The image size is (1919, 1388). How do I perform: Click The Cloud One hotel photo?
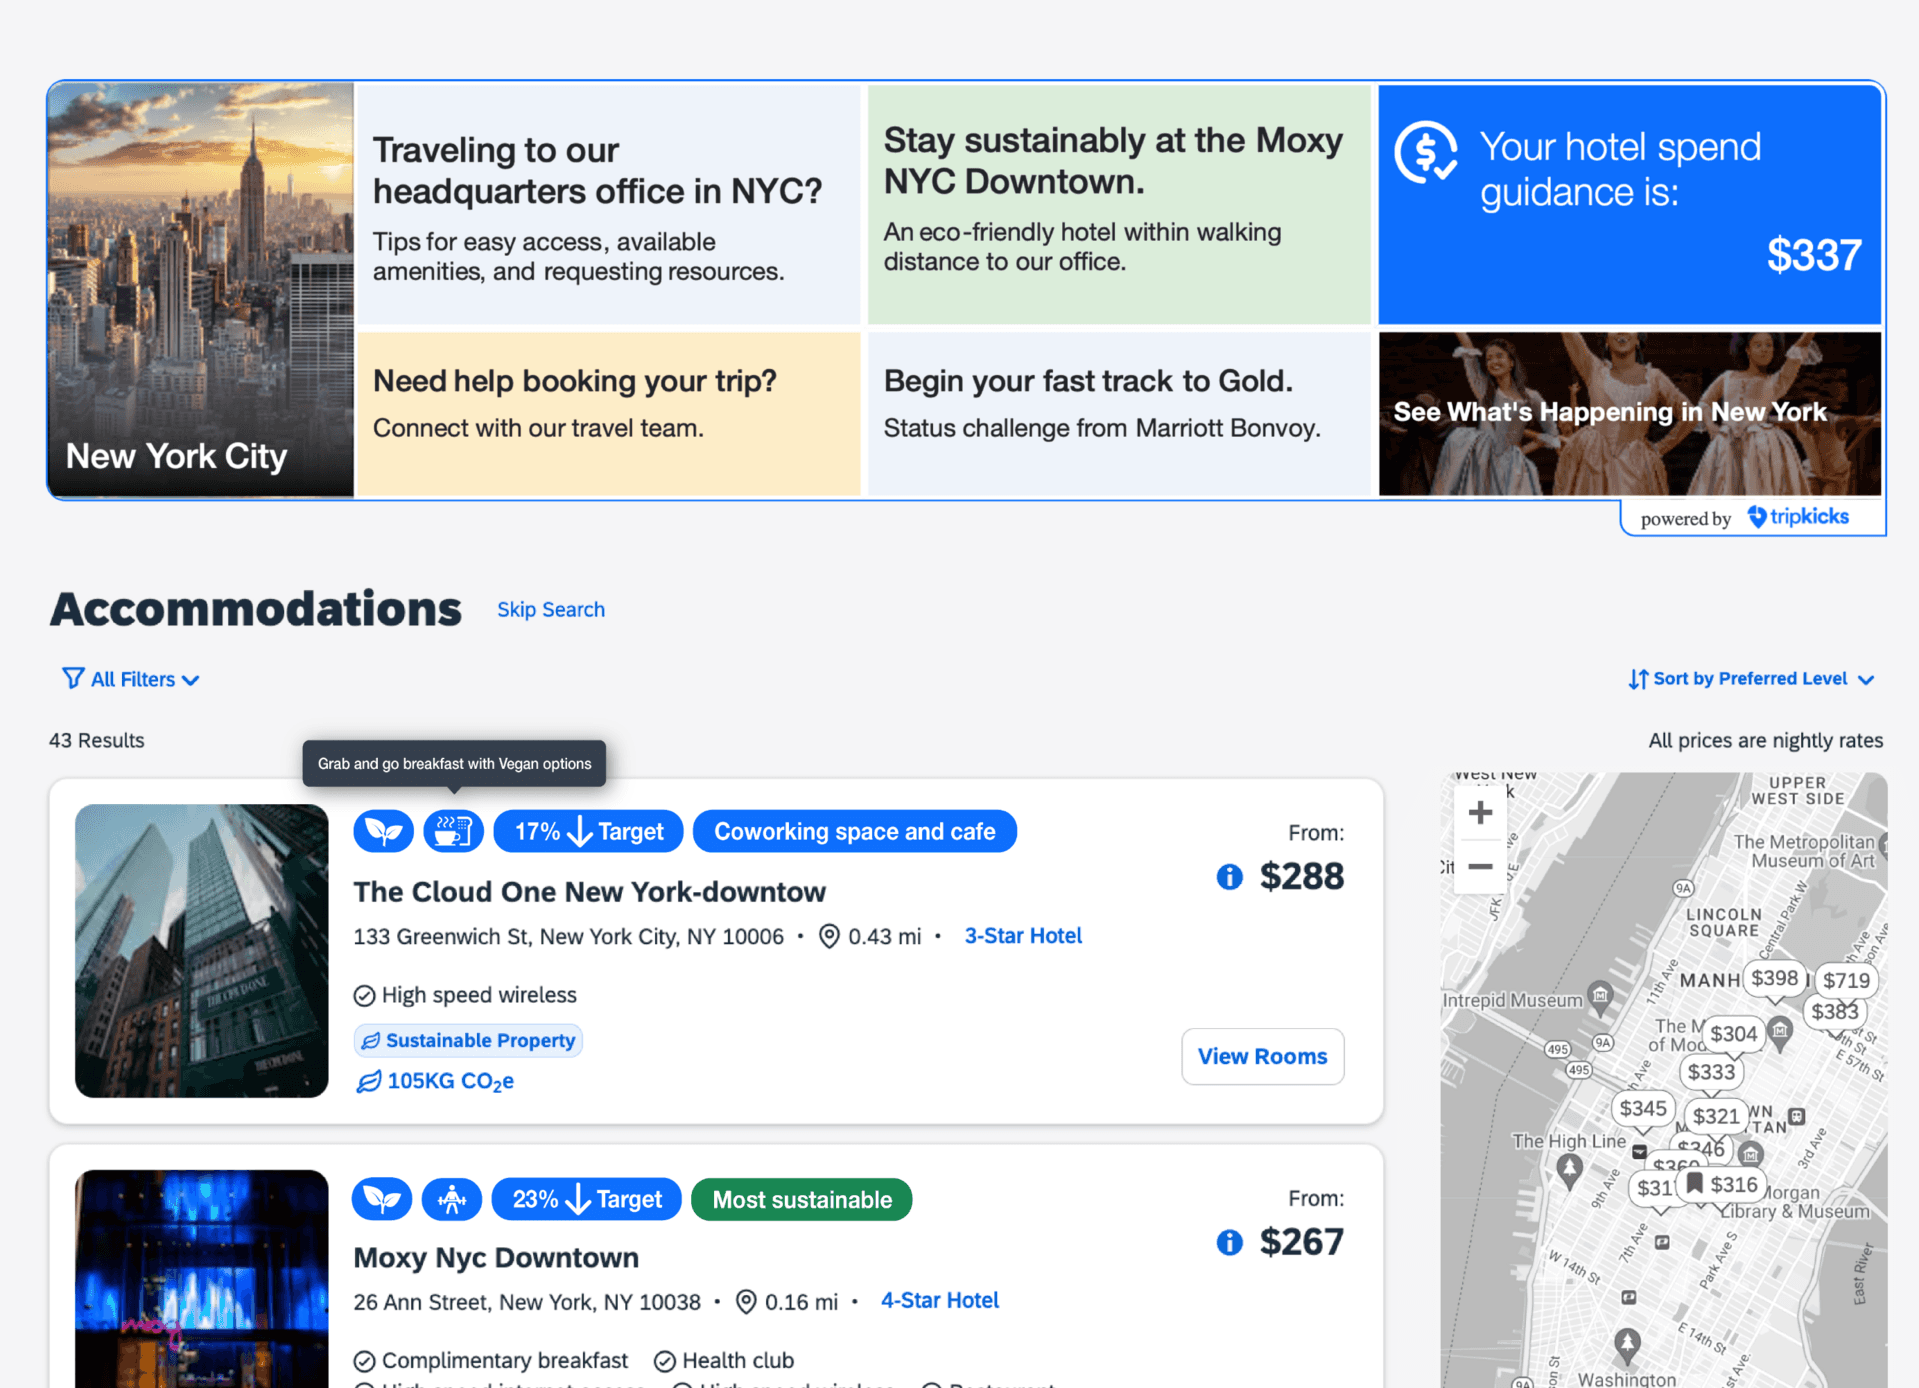(x=202, y=950)
